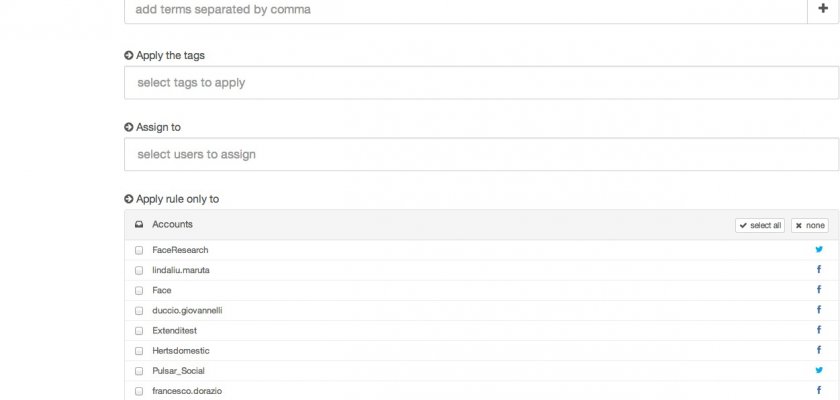Image resolution: width=840 pixels, height=400 pixels.
Task: Click the Twitter icon beside FaceResearch
Action: click(819, 250)
